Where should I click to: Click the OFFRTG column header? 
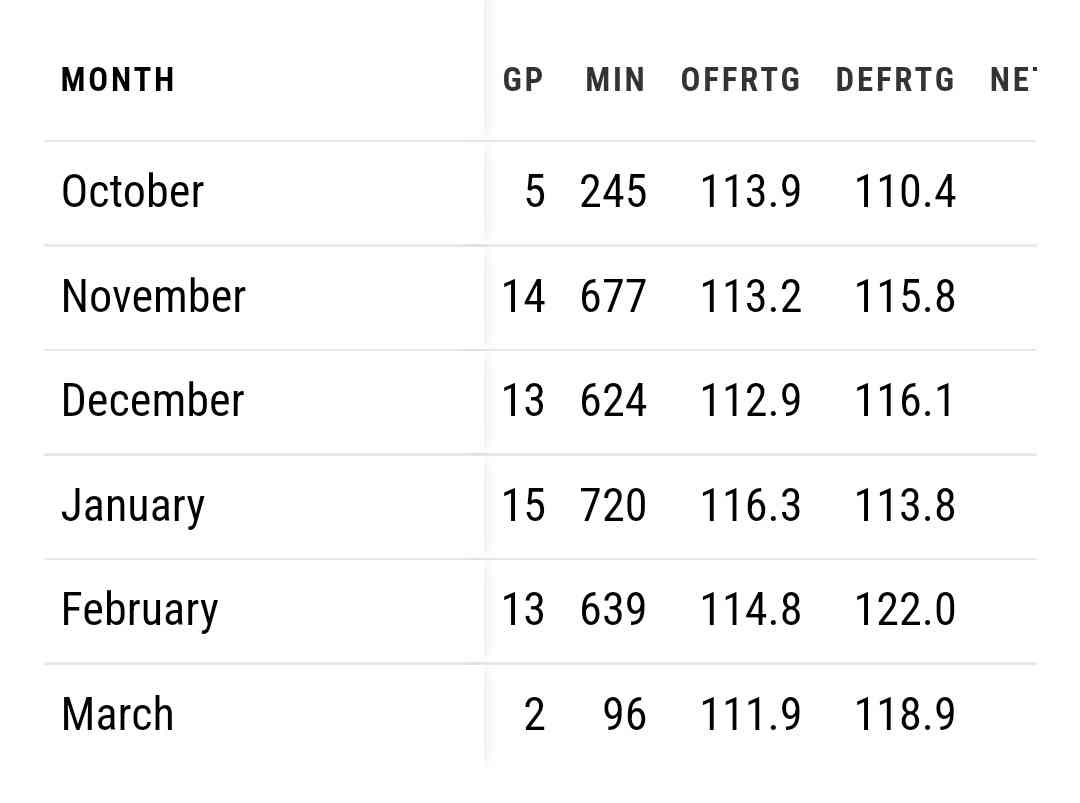coord(741,80)
